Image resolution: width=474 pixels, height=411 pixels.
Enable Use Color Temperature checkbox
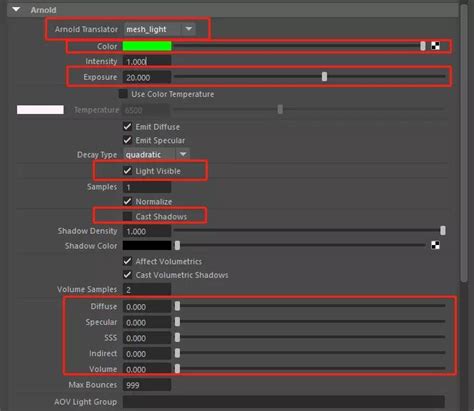123,94
